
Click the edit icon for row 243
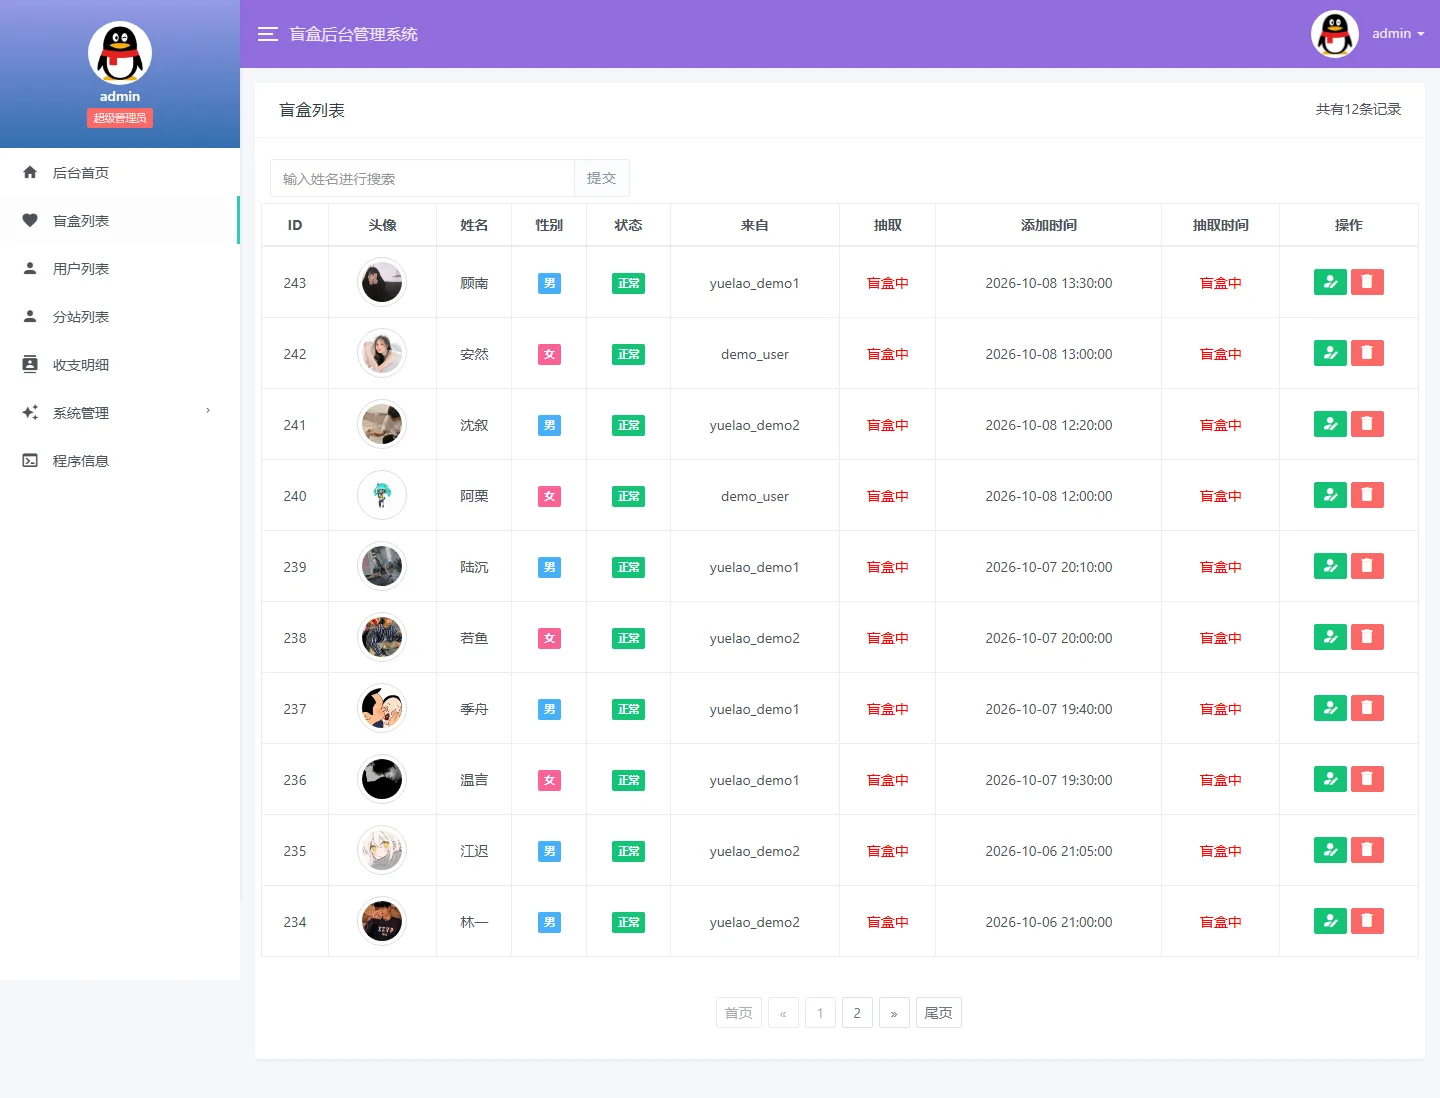click(x=1330, y=282)
